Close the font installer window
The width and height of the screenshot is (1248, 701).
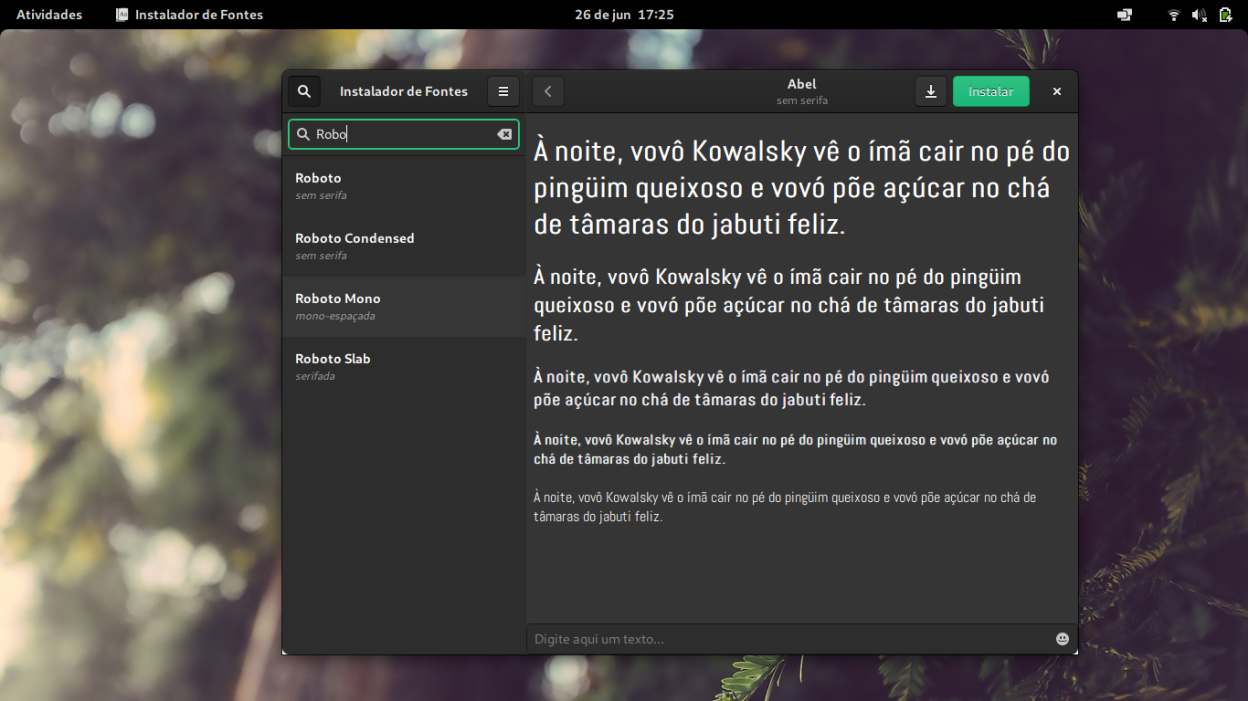pyautogui.click(x=1057, y=91)
